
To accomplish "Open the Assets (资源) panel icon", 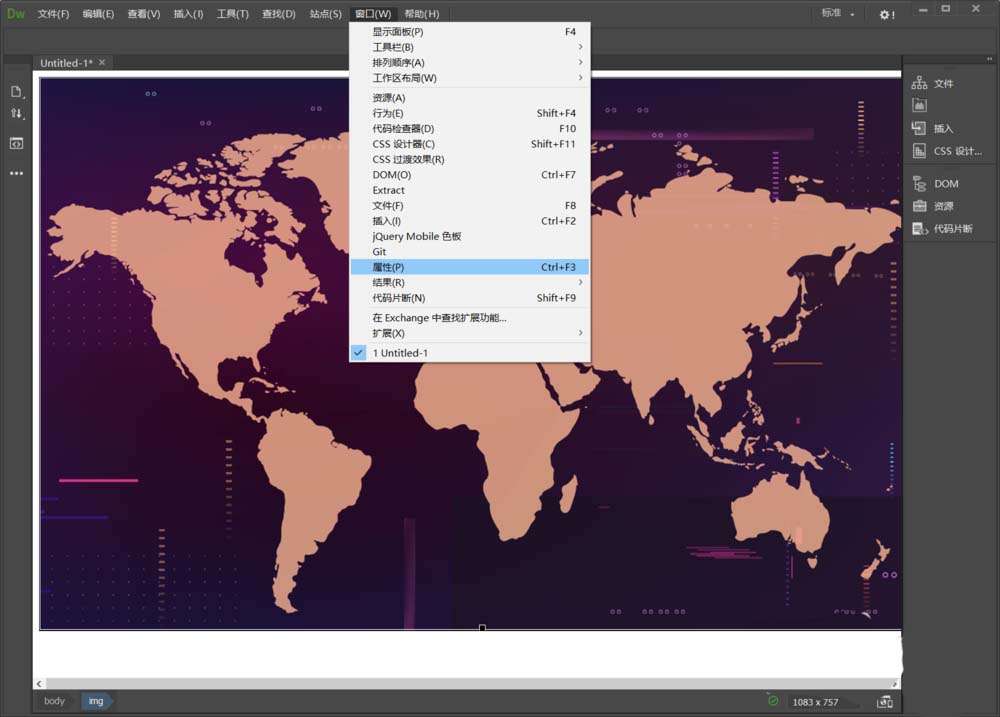I will [x=919, y=206].
